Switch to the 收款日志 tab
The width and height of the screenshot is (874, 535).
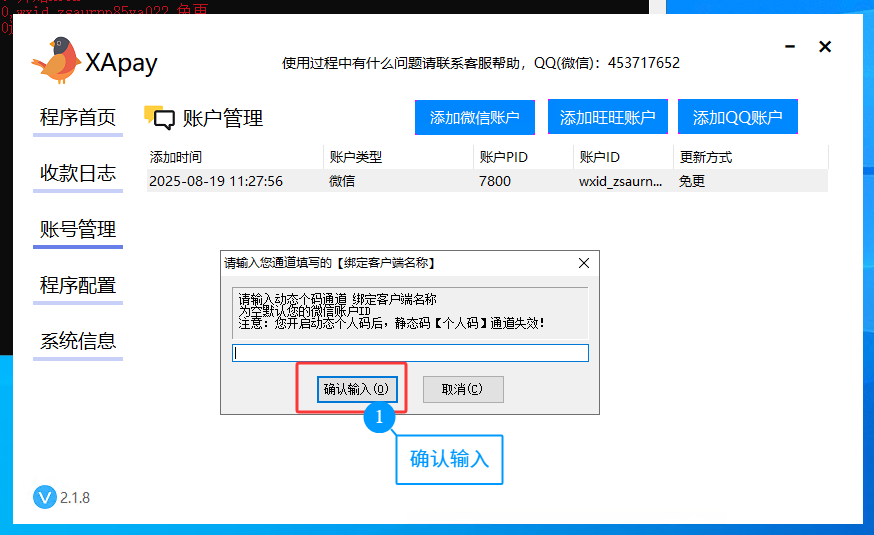coord(78,174)
